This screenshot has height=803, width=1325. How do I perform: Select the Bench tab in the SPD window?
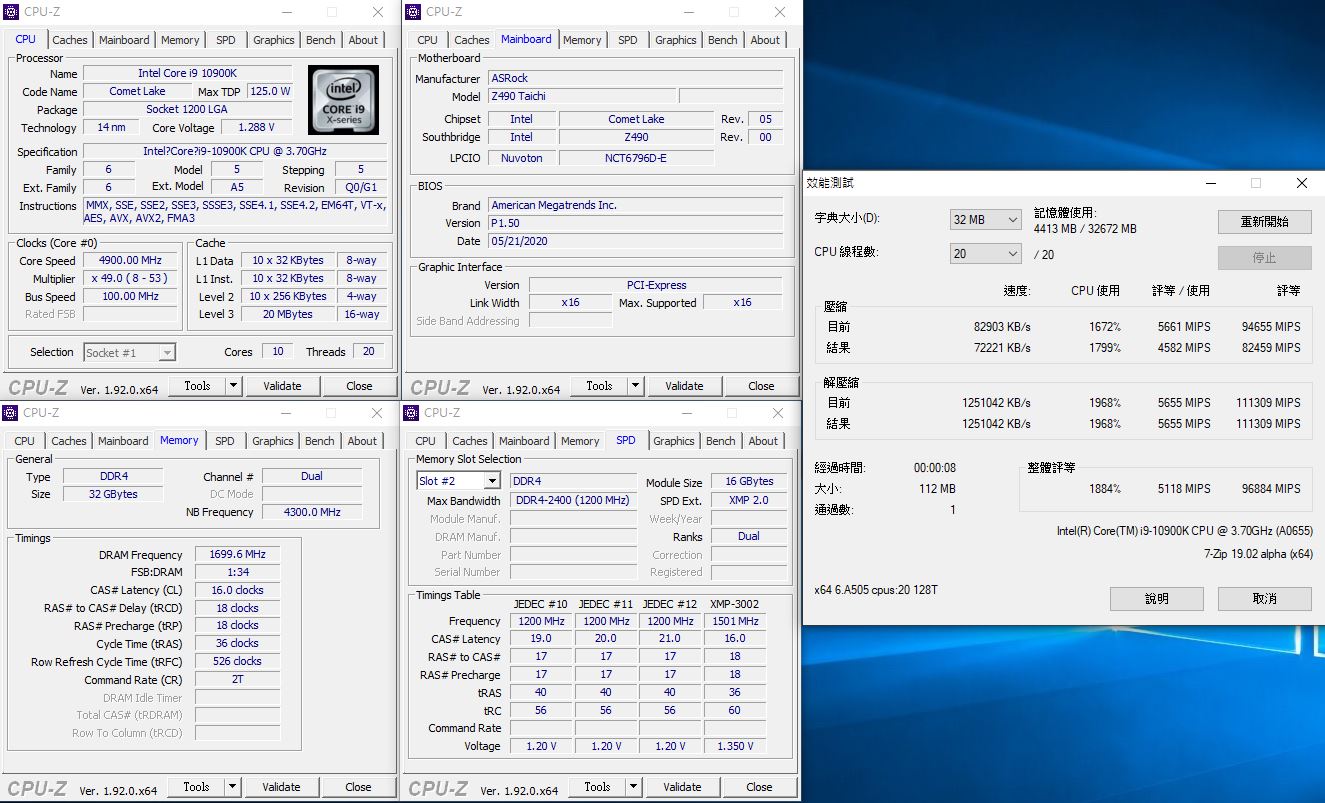tap(721, 441)
